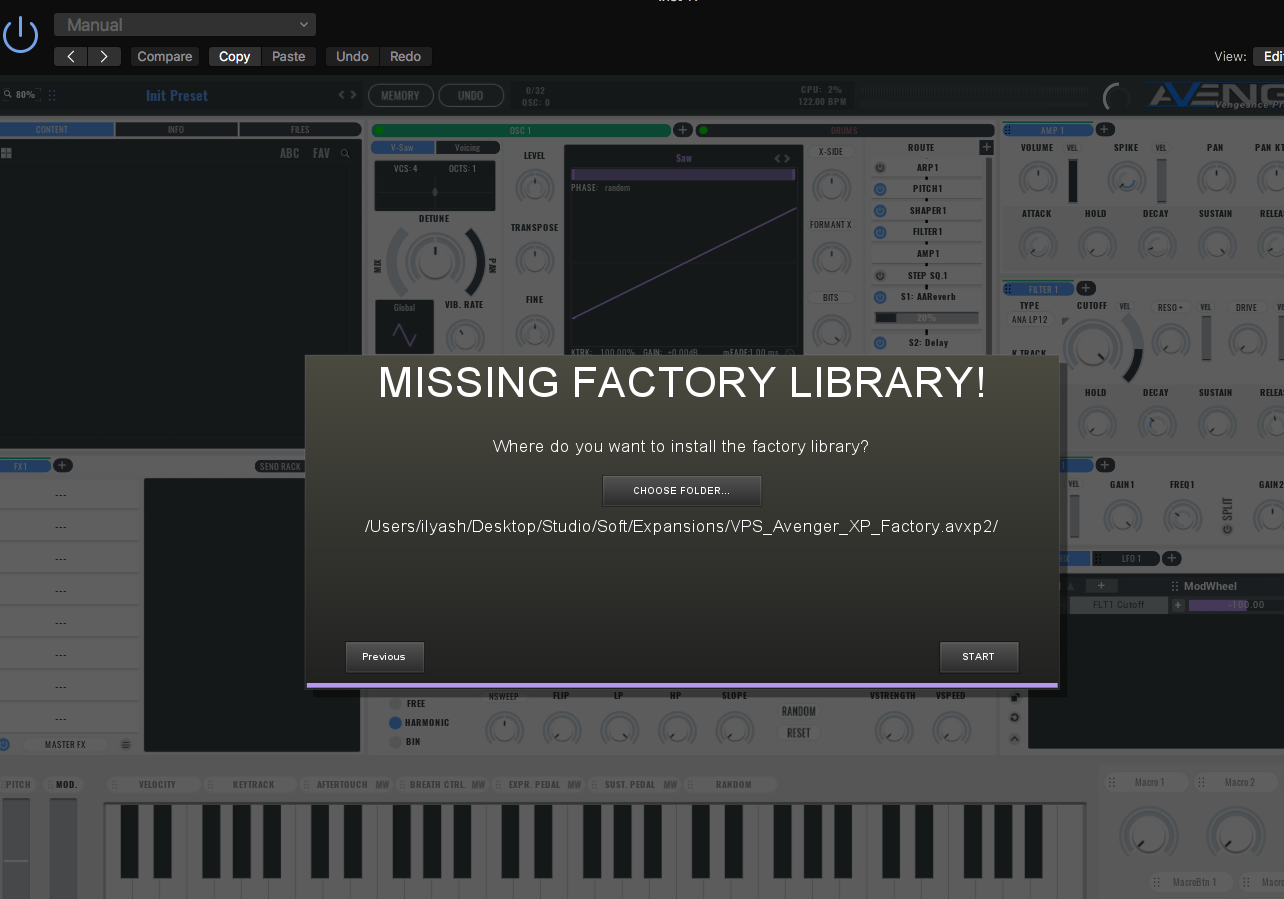Viewport: 1284px width, 899px height.
Task: Click the Avenger logo
Action: pos(1214,95)
